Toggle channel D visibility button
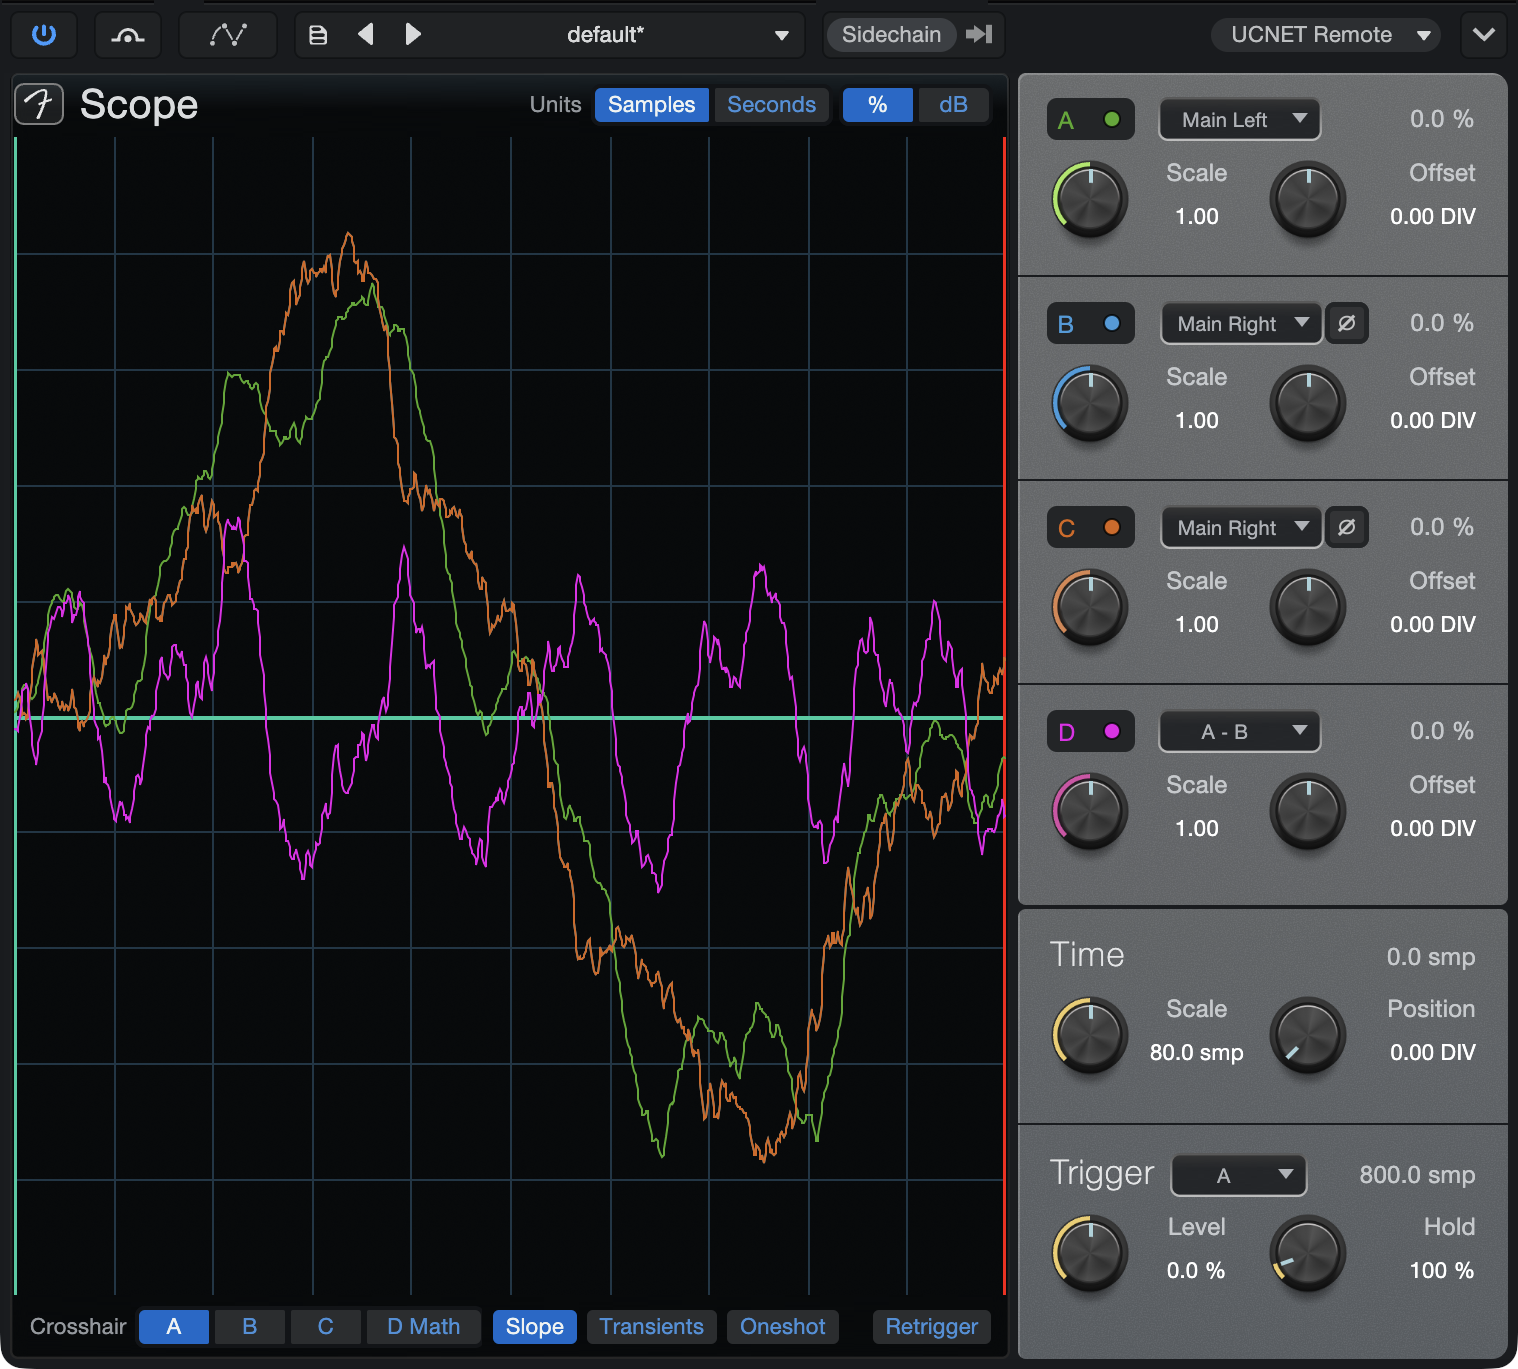 [x=1091, y=732]
